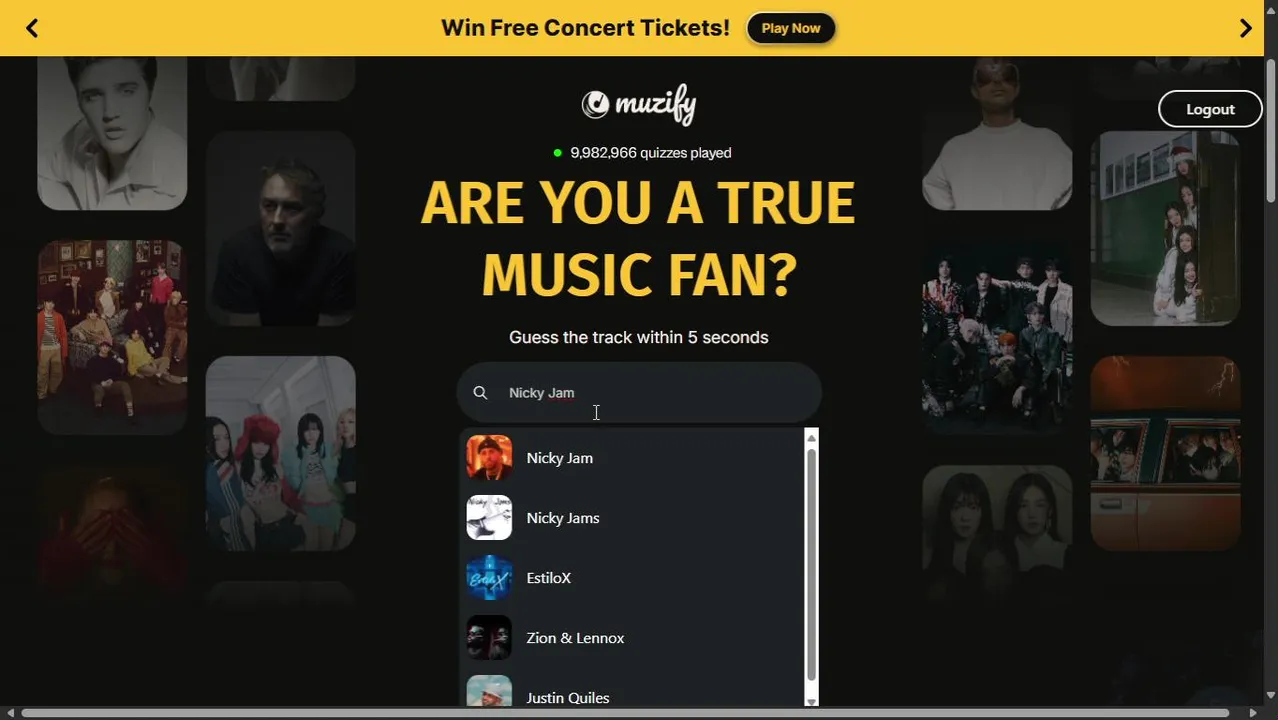Select Nicky Jams artist avatar
Screen dimensions: 1278x720
489,518
